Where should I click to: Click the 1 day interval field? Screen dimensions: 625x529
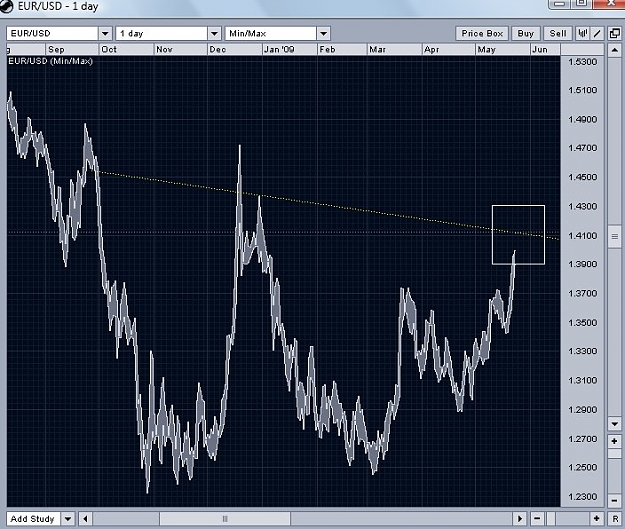tap(162, 33)
